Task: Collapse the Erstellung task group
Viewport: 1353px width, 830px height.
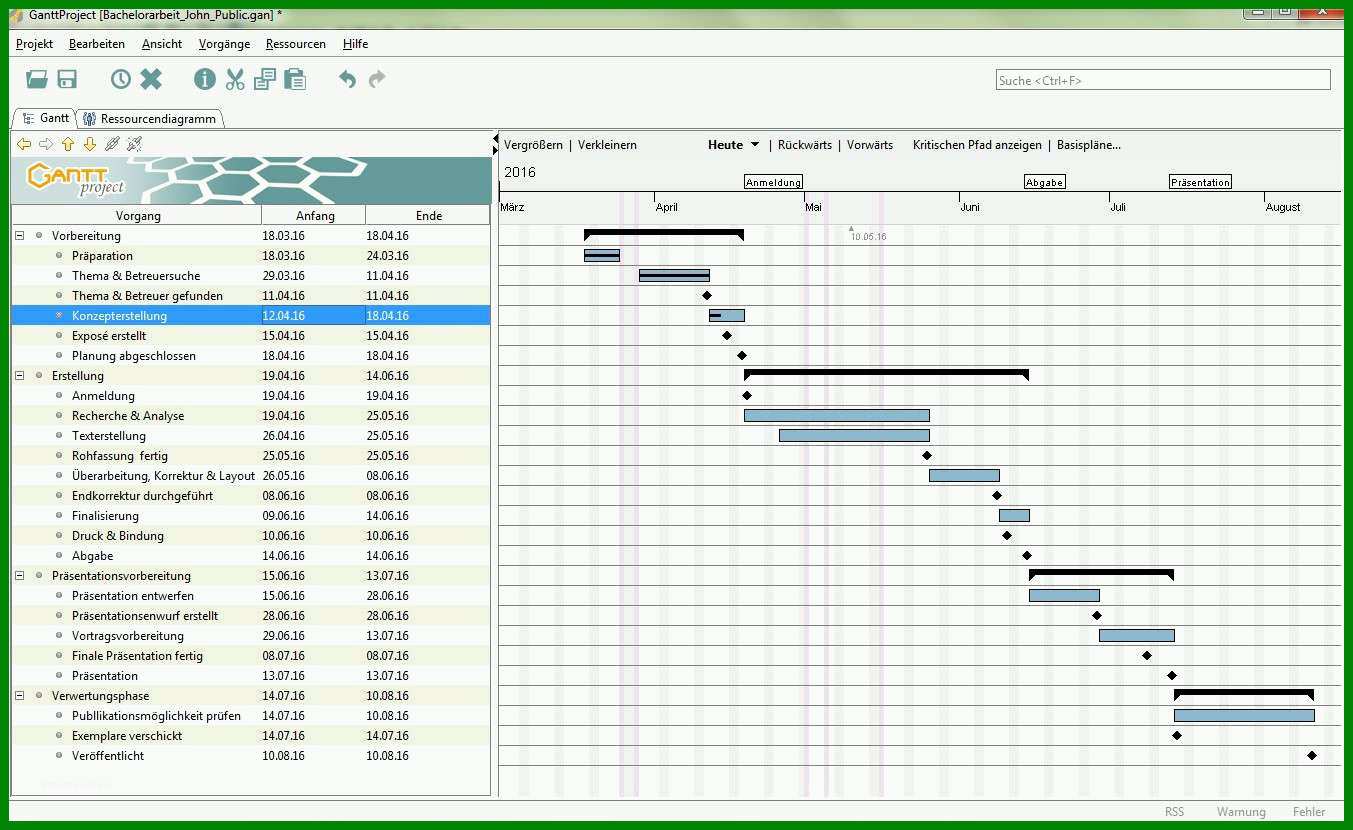Action: coord(19,376)
